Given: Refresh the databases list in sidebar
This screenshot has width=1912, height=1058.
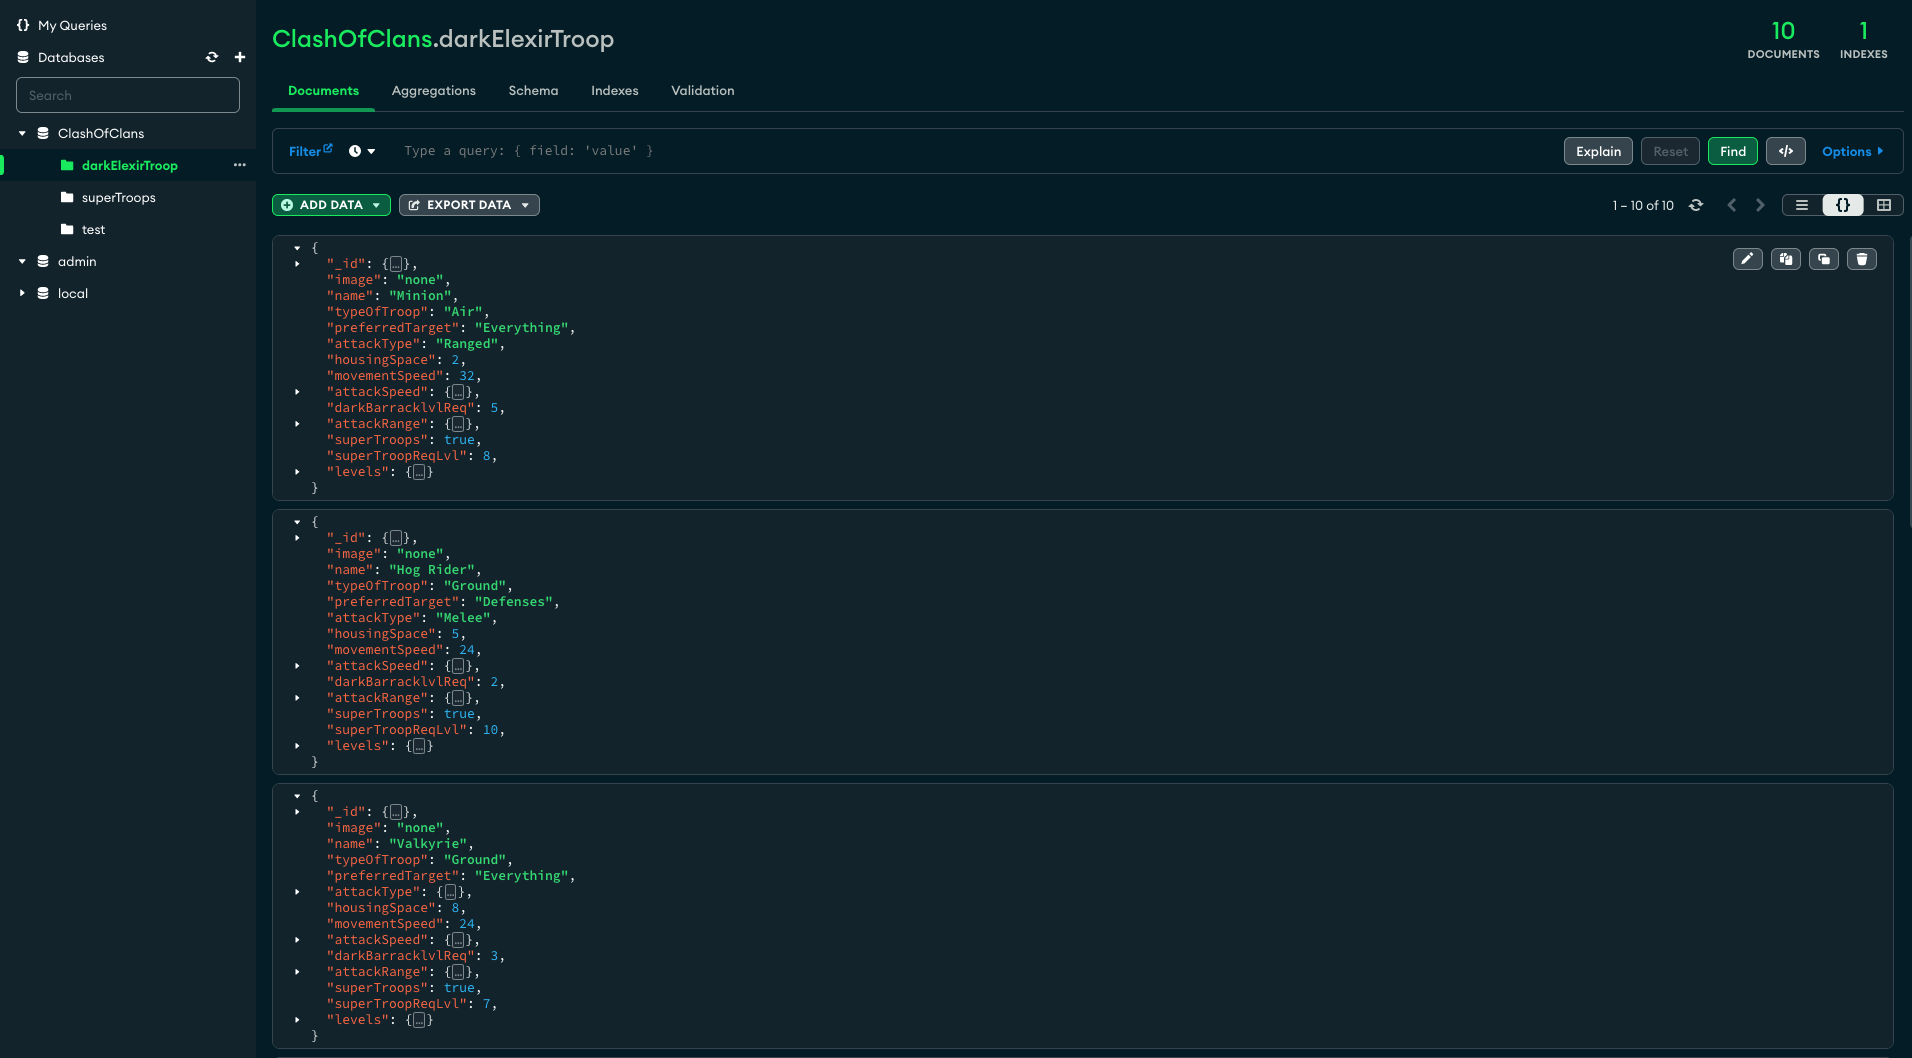Looking at the screenshot, I should tap(212, 57).
